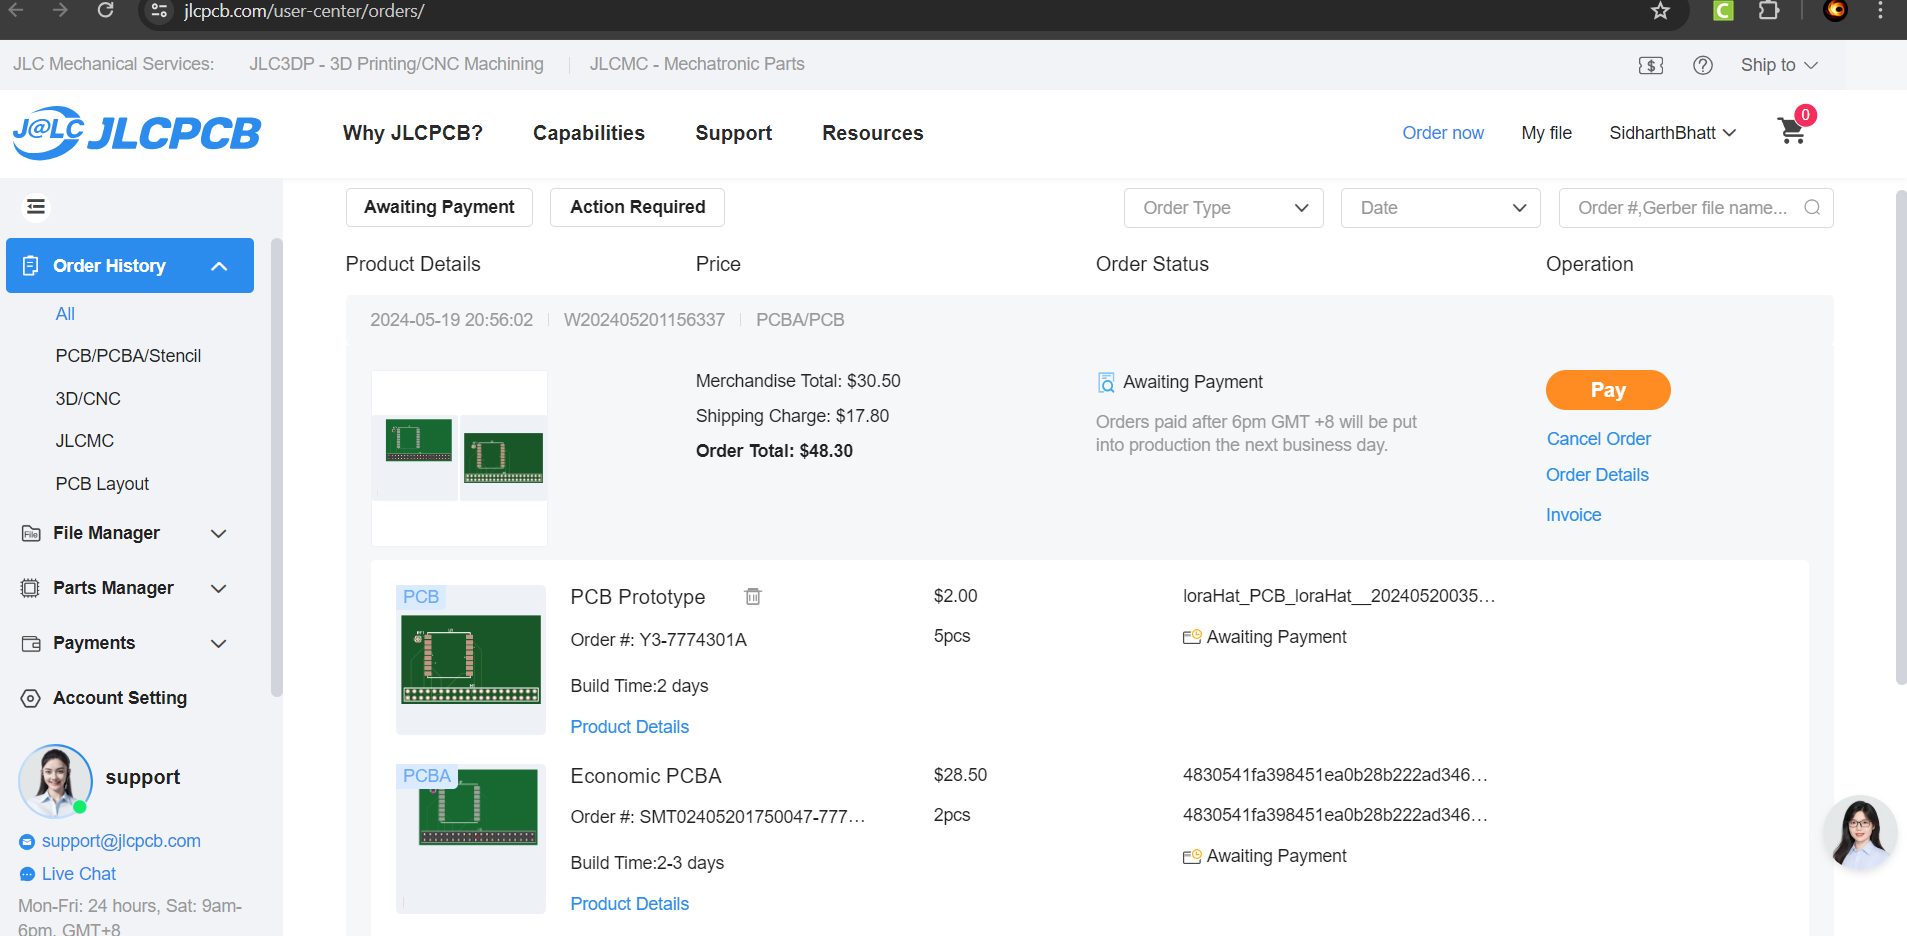Viewport: 1907px width, 936px height.
Task: Reload the page in browser
Action: point(105,10)
